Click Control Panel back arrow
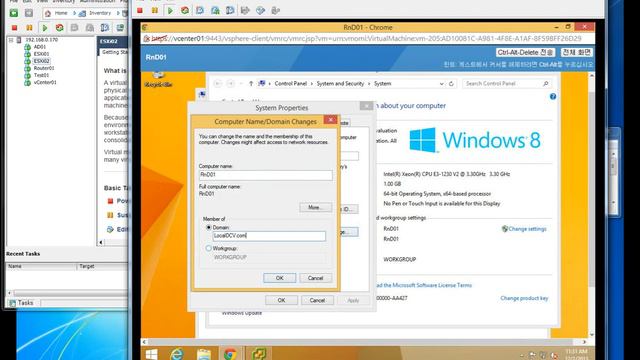The image size is (640, 360). click(x=218, y=84)
